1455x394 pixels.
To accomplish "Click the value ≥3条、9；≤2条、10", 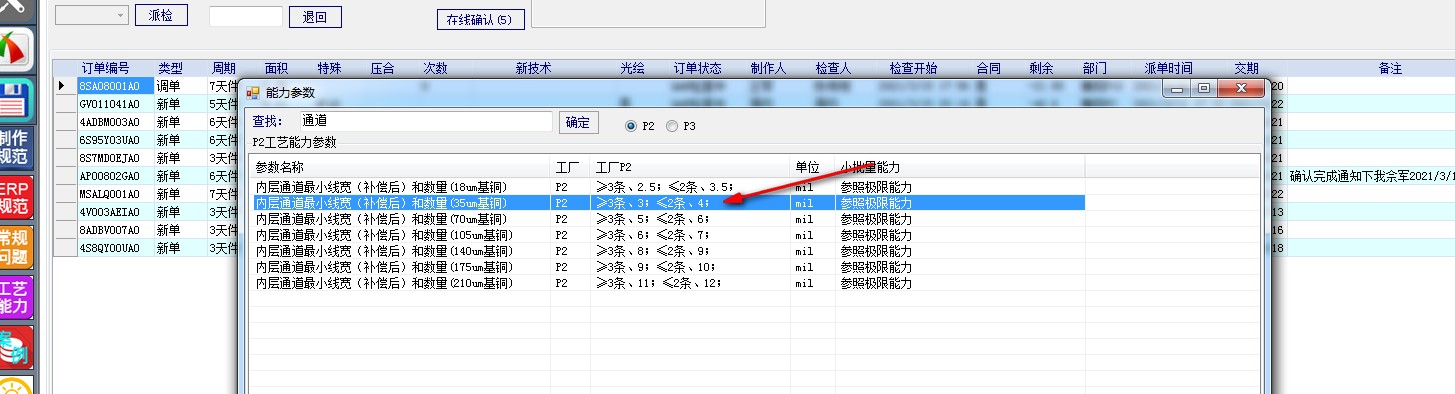I will (656, 267).
